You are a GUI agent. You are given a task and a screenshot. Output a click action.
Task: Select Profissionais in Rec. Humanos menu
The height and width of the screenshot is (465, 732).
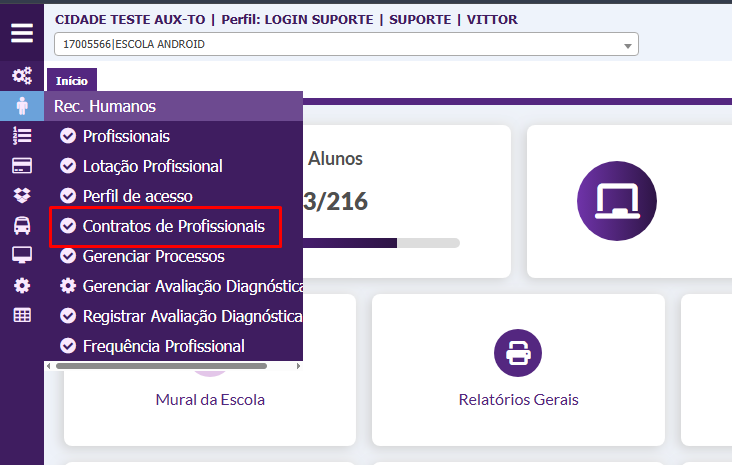click(126, 136)
